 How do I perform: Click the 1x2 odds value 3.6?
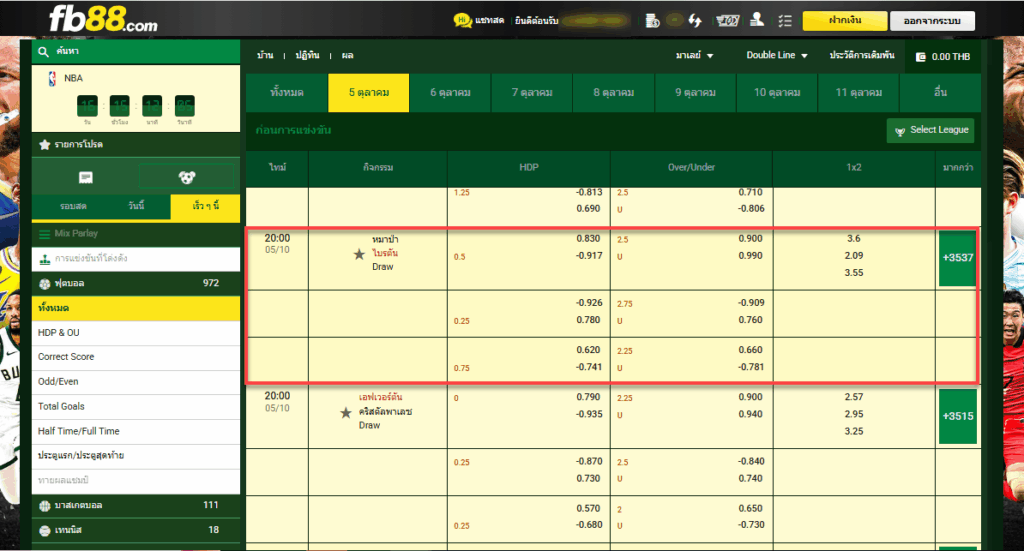[854, 239]
